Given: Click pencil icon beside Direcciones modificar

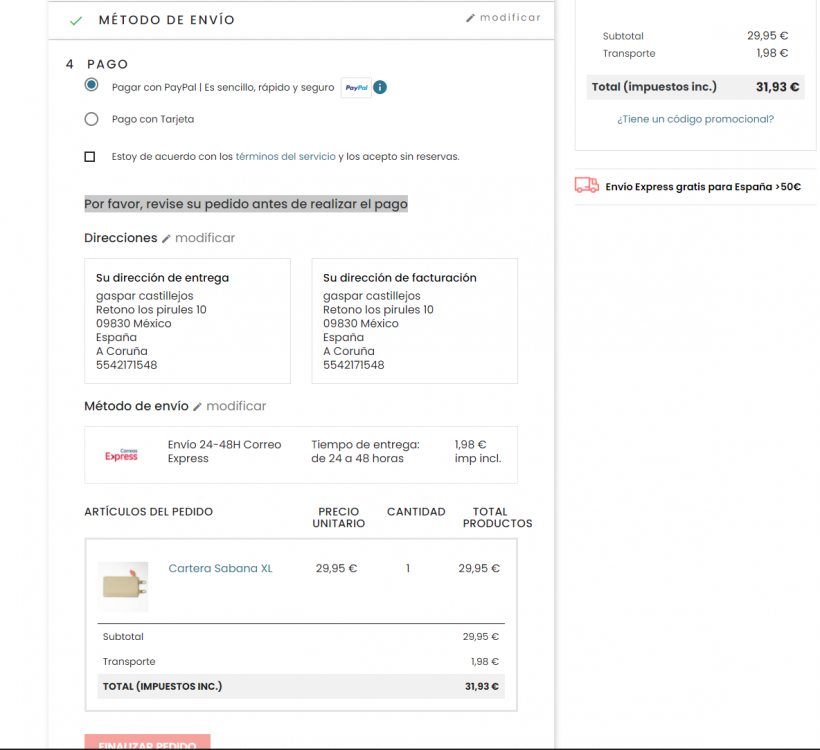Looking at the screenshot, I should click(166, 238).
